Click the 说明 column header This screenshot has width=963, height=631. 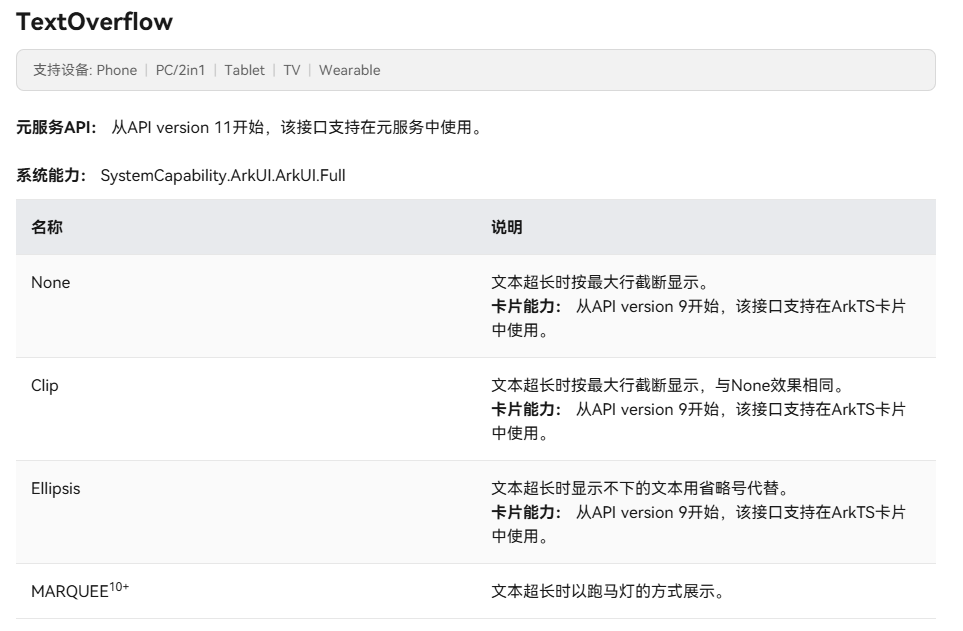(507, 228)
